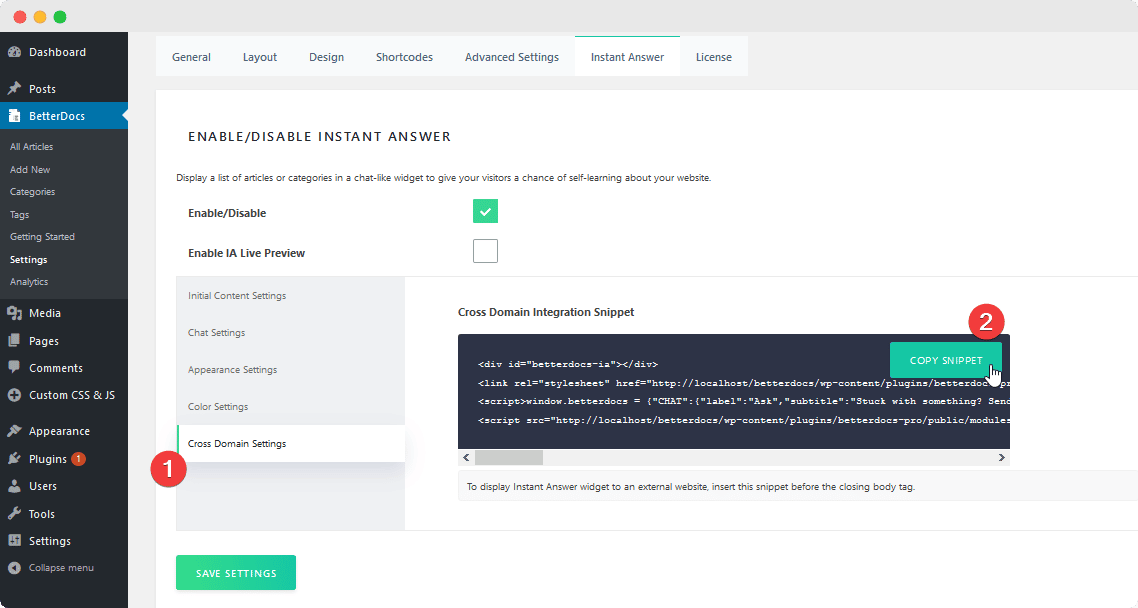
Task: Click the Save Settings button
Action: tap(236, 573)
